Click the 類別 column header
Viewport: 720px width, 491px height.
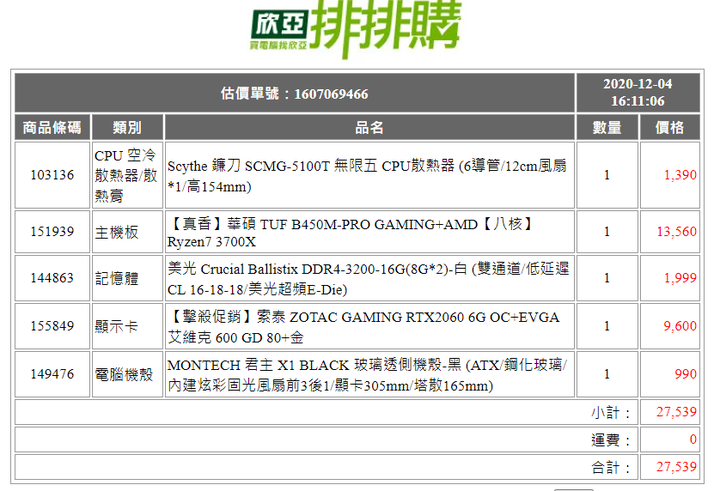[x=127, y=127]
